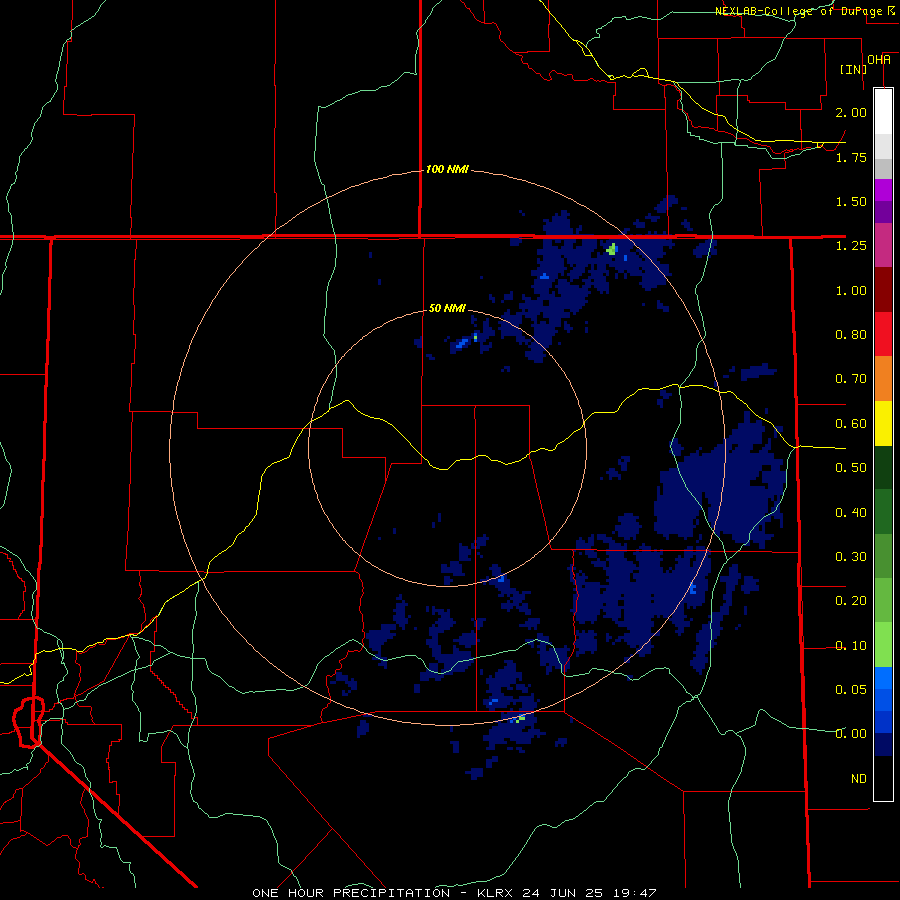Select the 1.75 legend value
This screenshot has width=900, height=900.
[x=851, y=157]
